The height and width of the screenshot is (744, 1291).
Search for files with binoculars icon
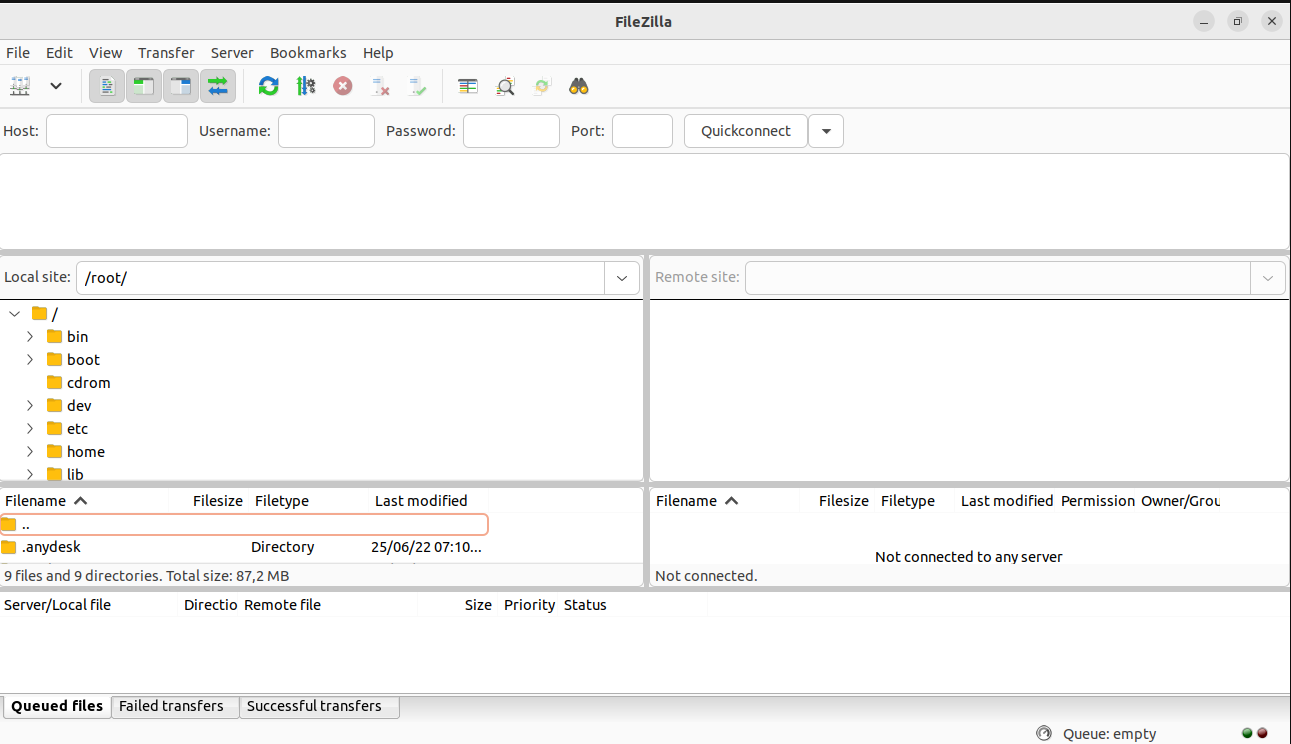click(579, 86)
